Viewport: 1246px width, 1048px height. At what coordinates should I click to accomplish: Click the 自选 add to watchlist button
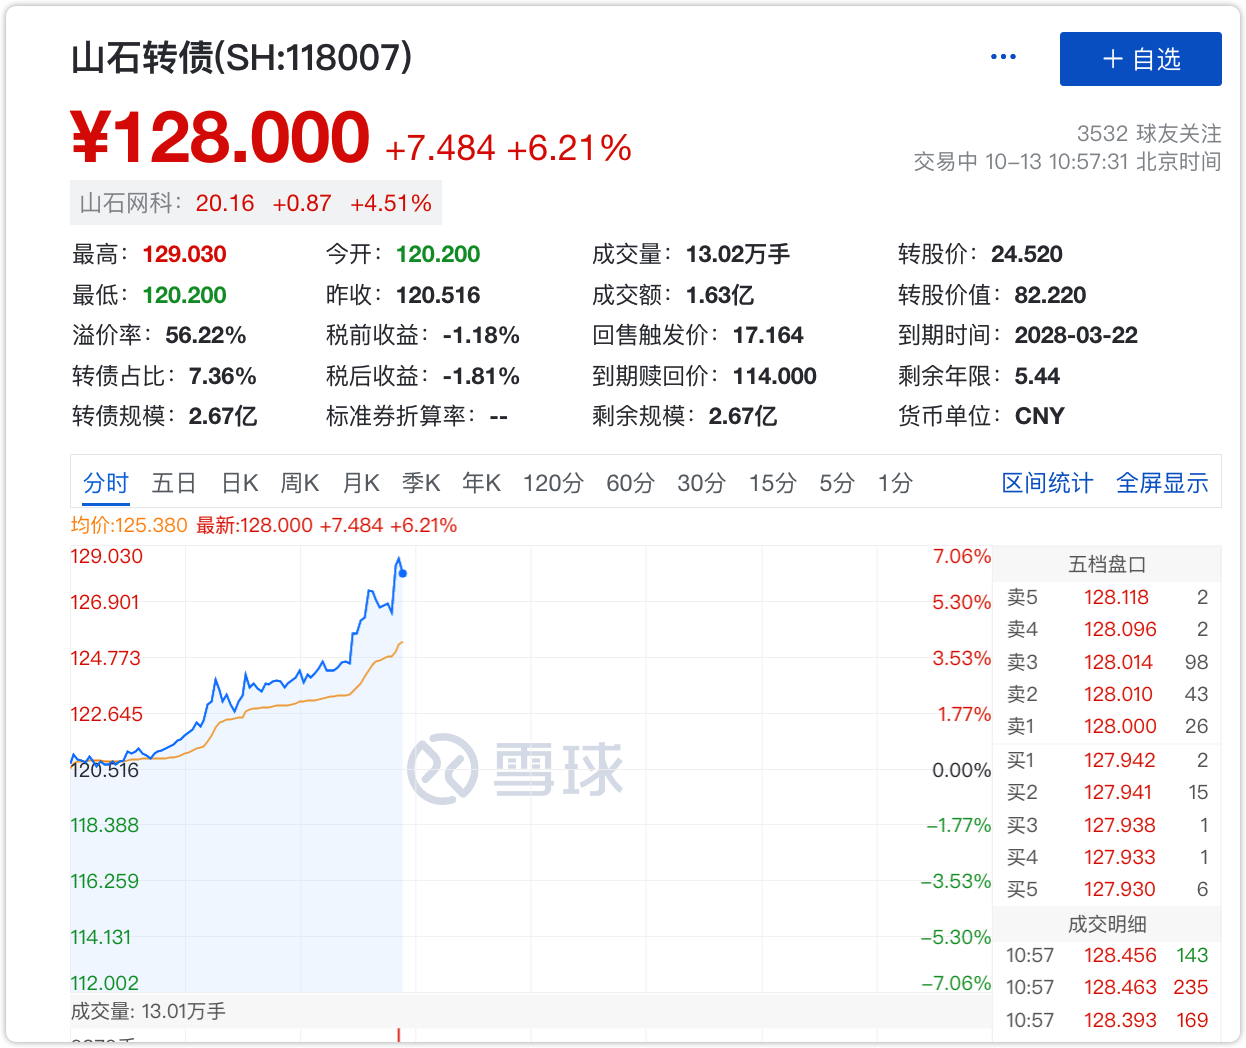pos(1140,59)
